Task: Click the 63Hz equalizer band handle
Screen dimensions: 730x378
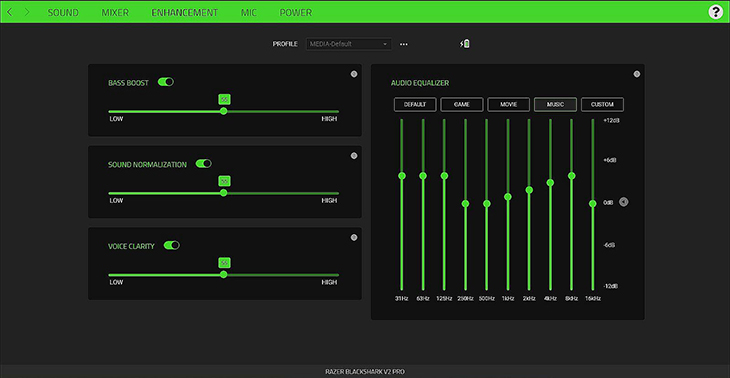Action: (423, 176)
